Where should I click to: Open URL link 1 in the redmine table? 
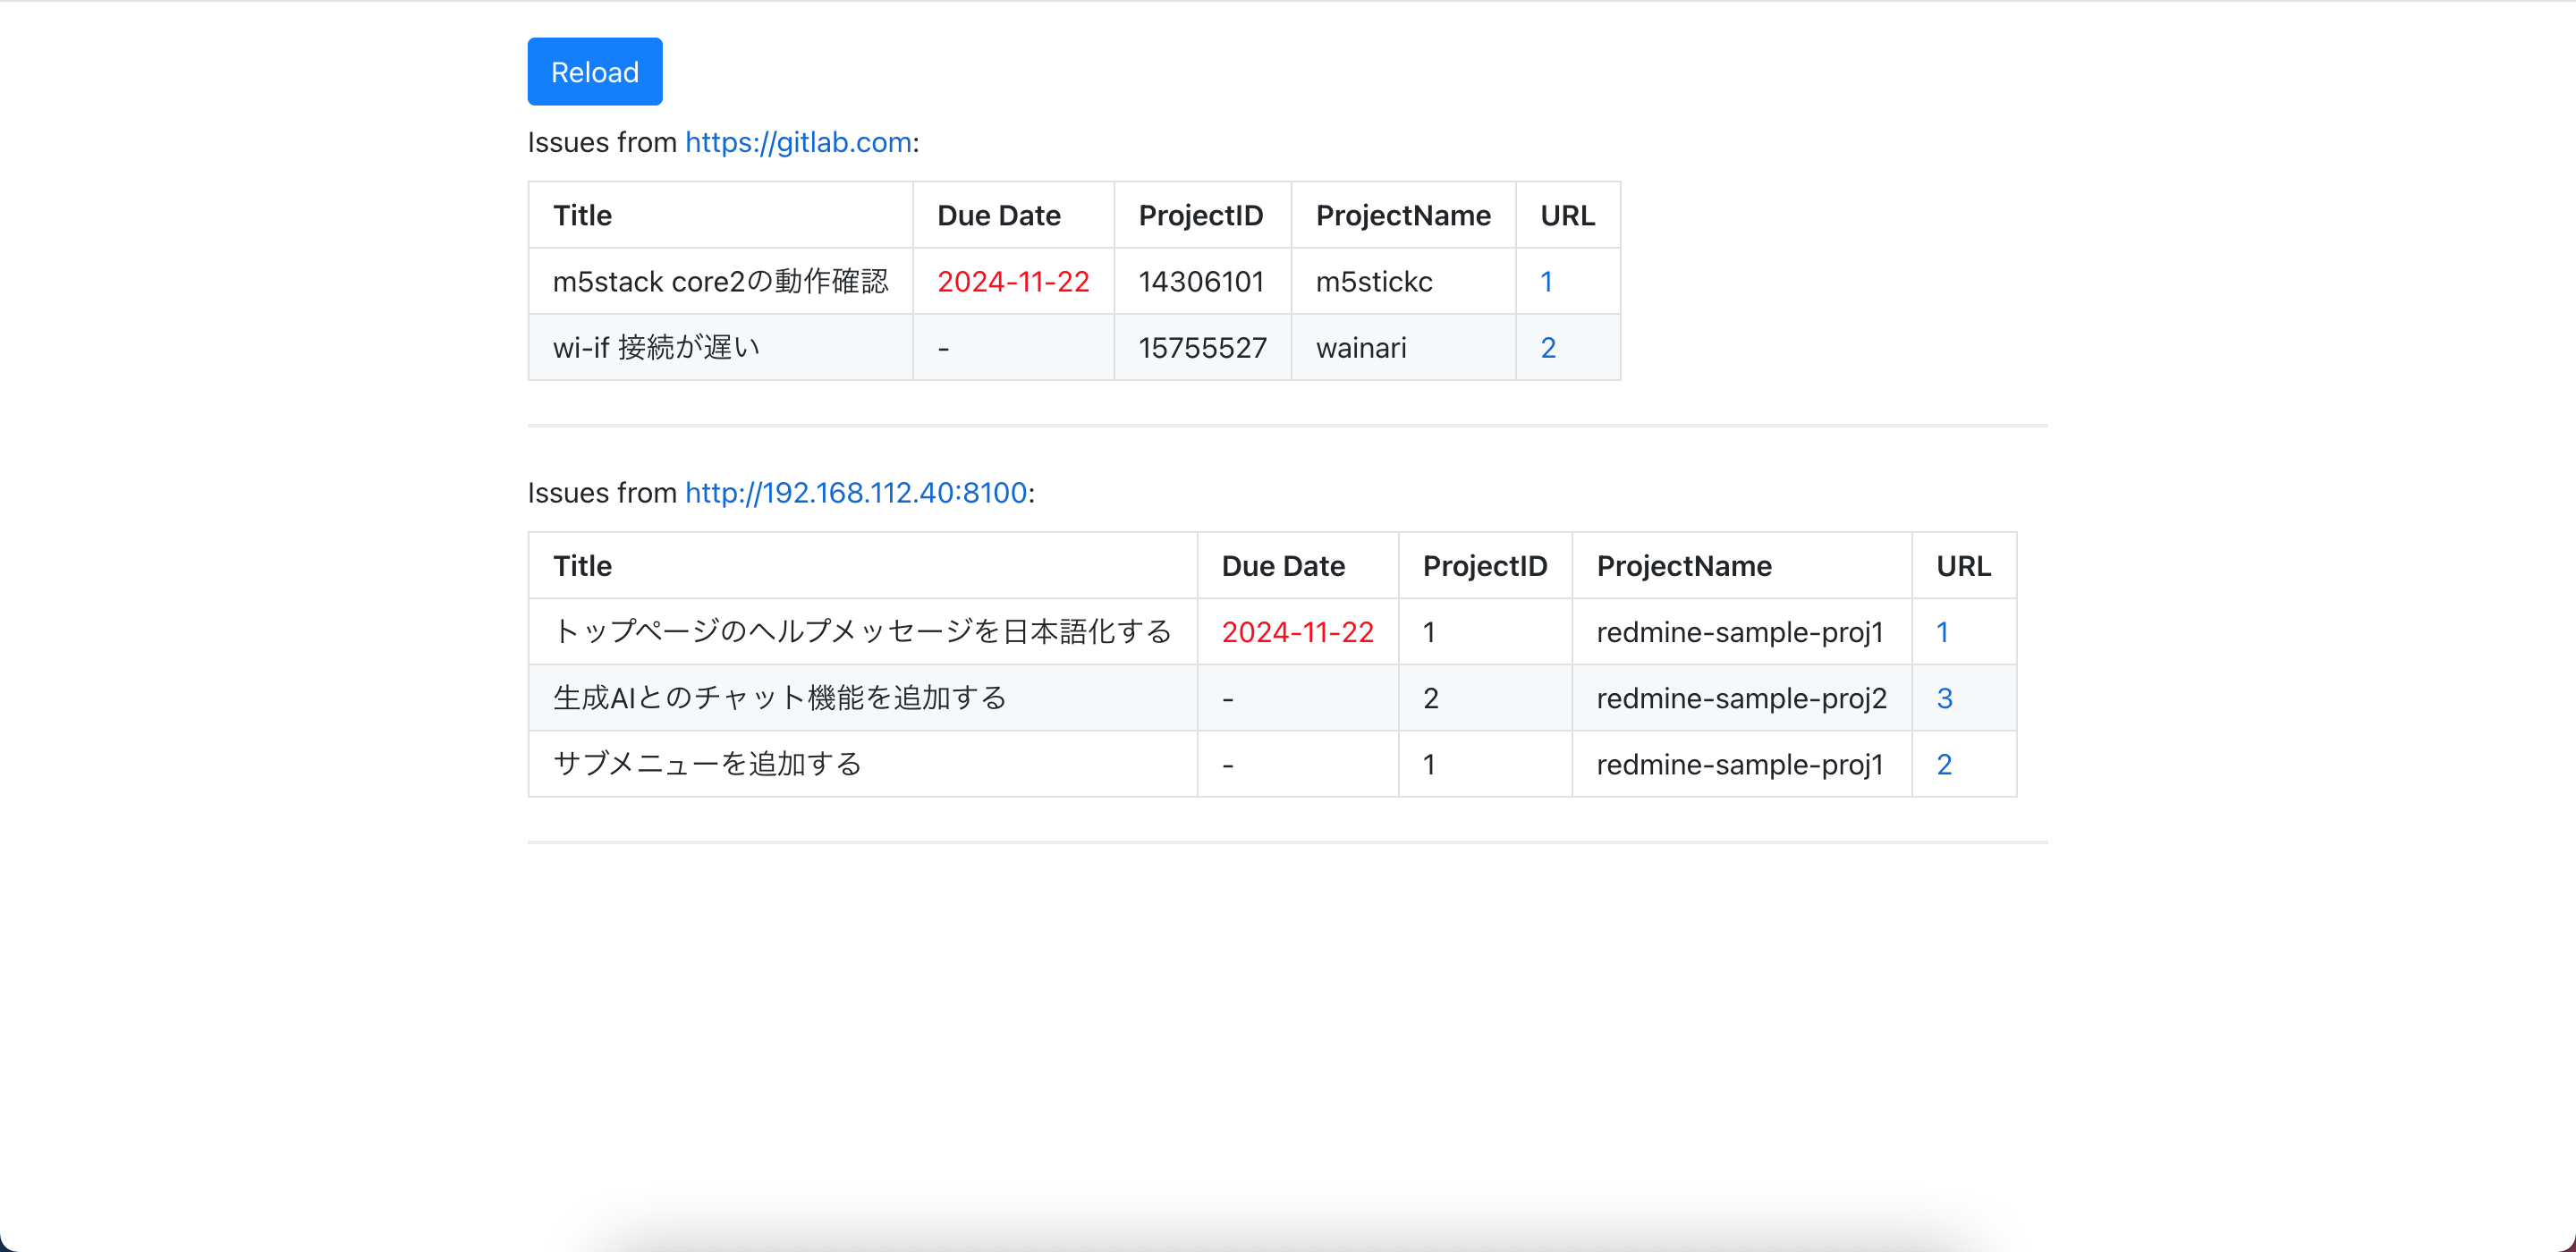click(x=1941, y=632)
